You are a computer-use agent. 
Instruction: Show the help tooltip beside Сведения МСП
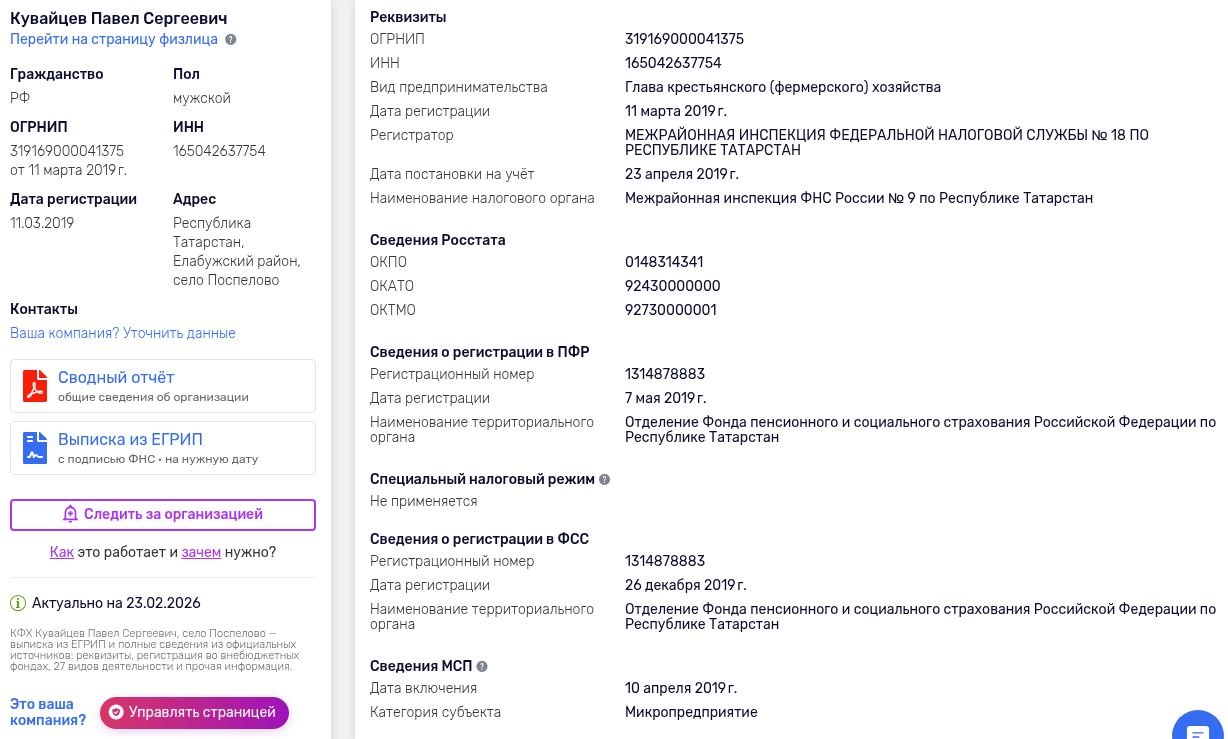[x=482, y=666]
